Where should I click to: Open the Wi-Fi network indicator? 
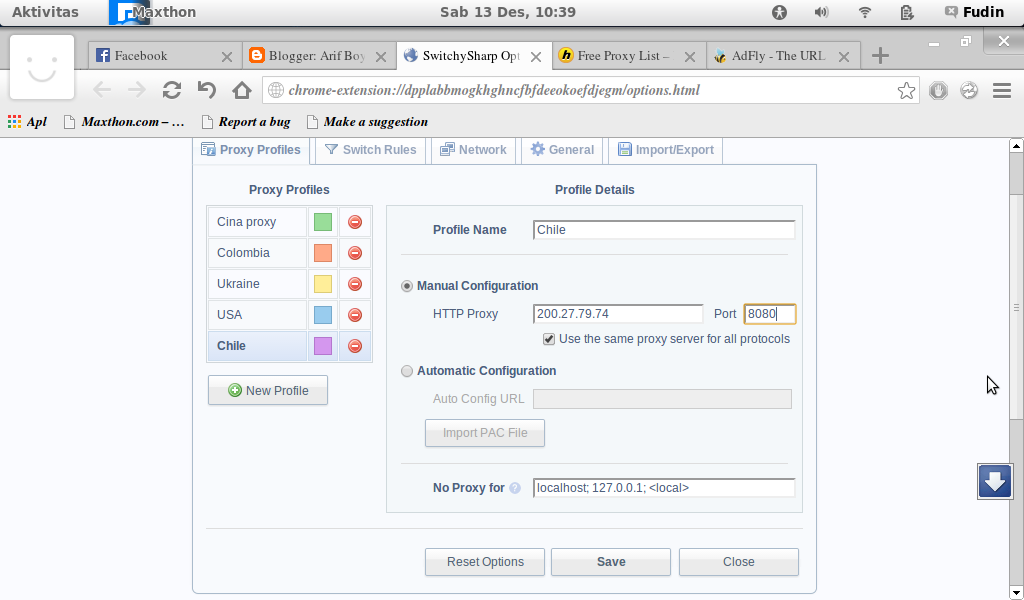click(865, 12)
